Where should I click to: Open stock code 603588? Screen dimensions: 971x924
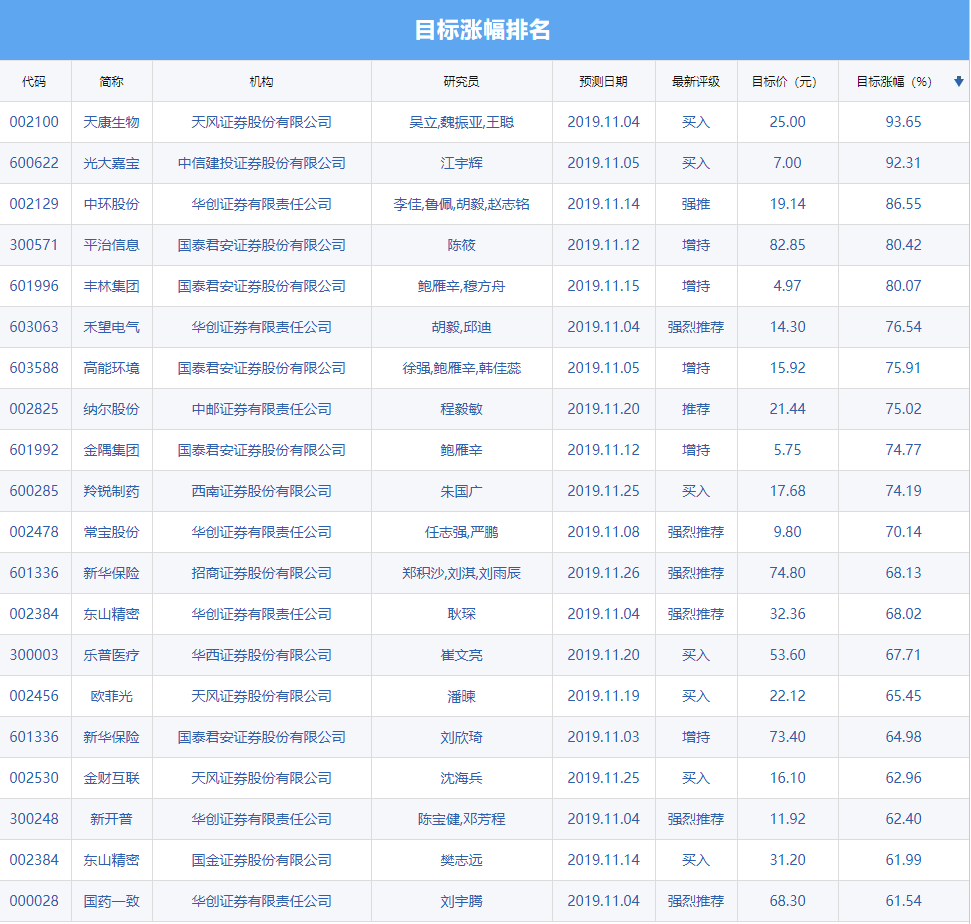34,368
